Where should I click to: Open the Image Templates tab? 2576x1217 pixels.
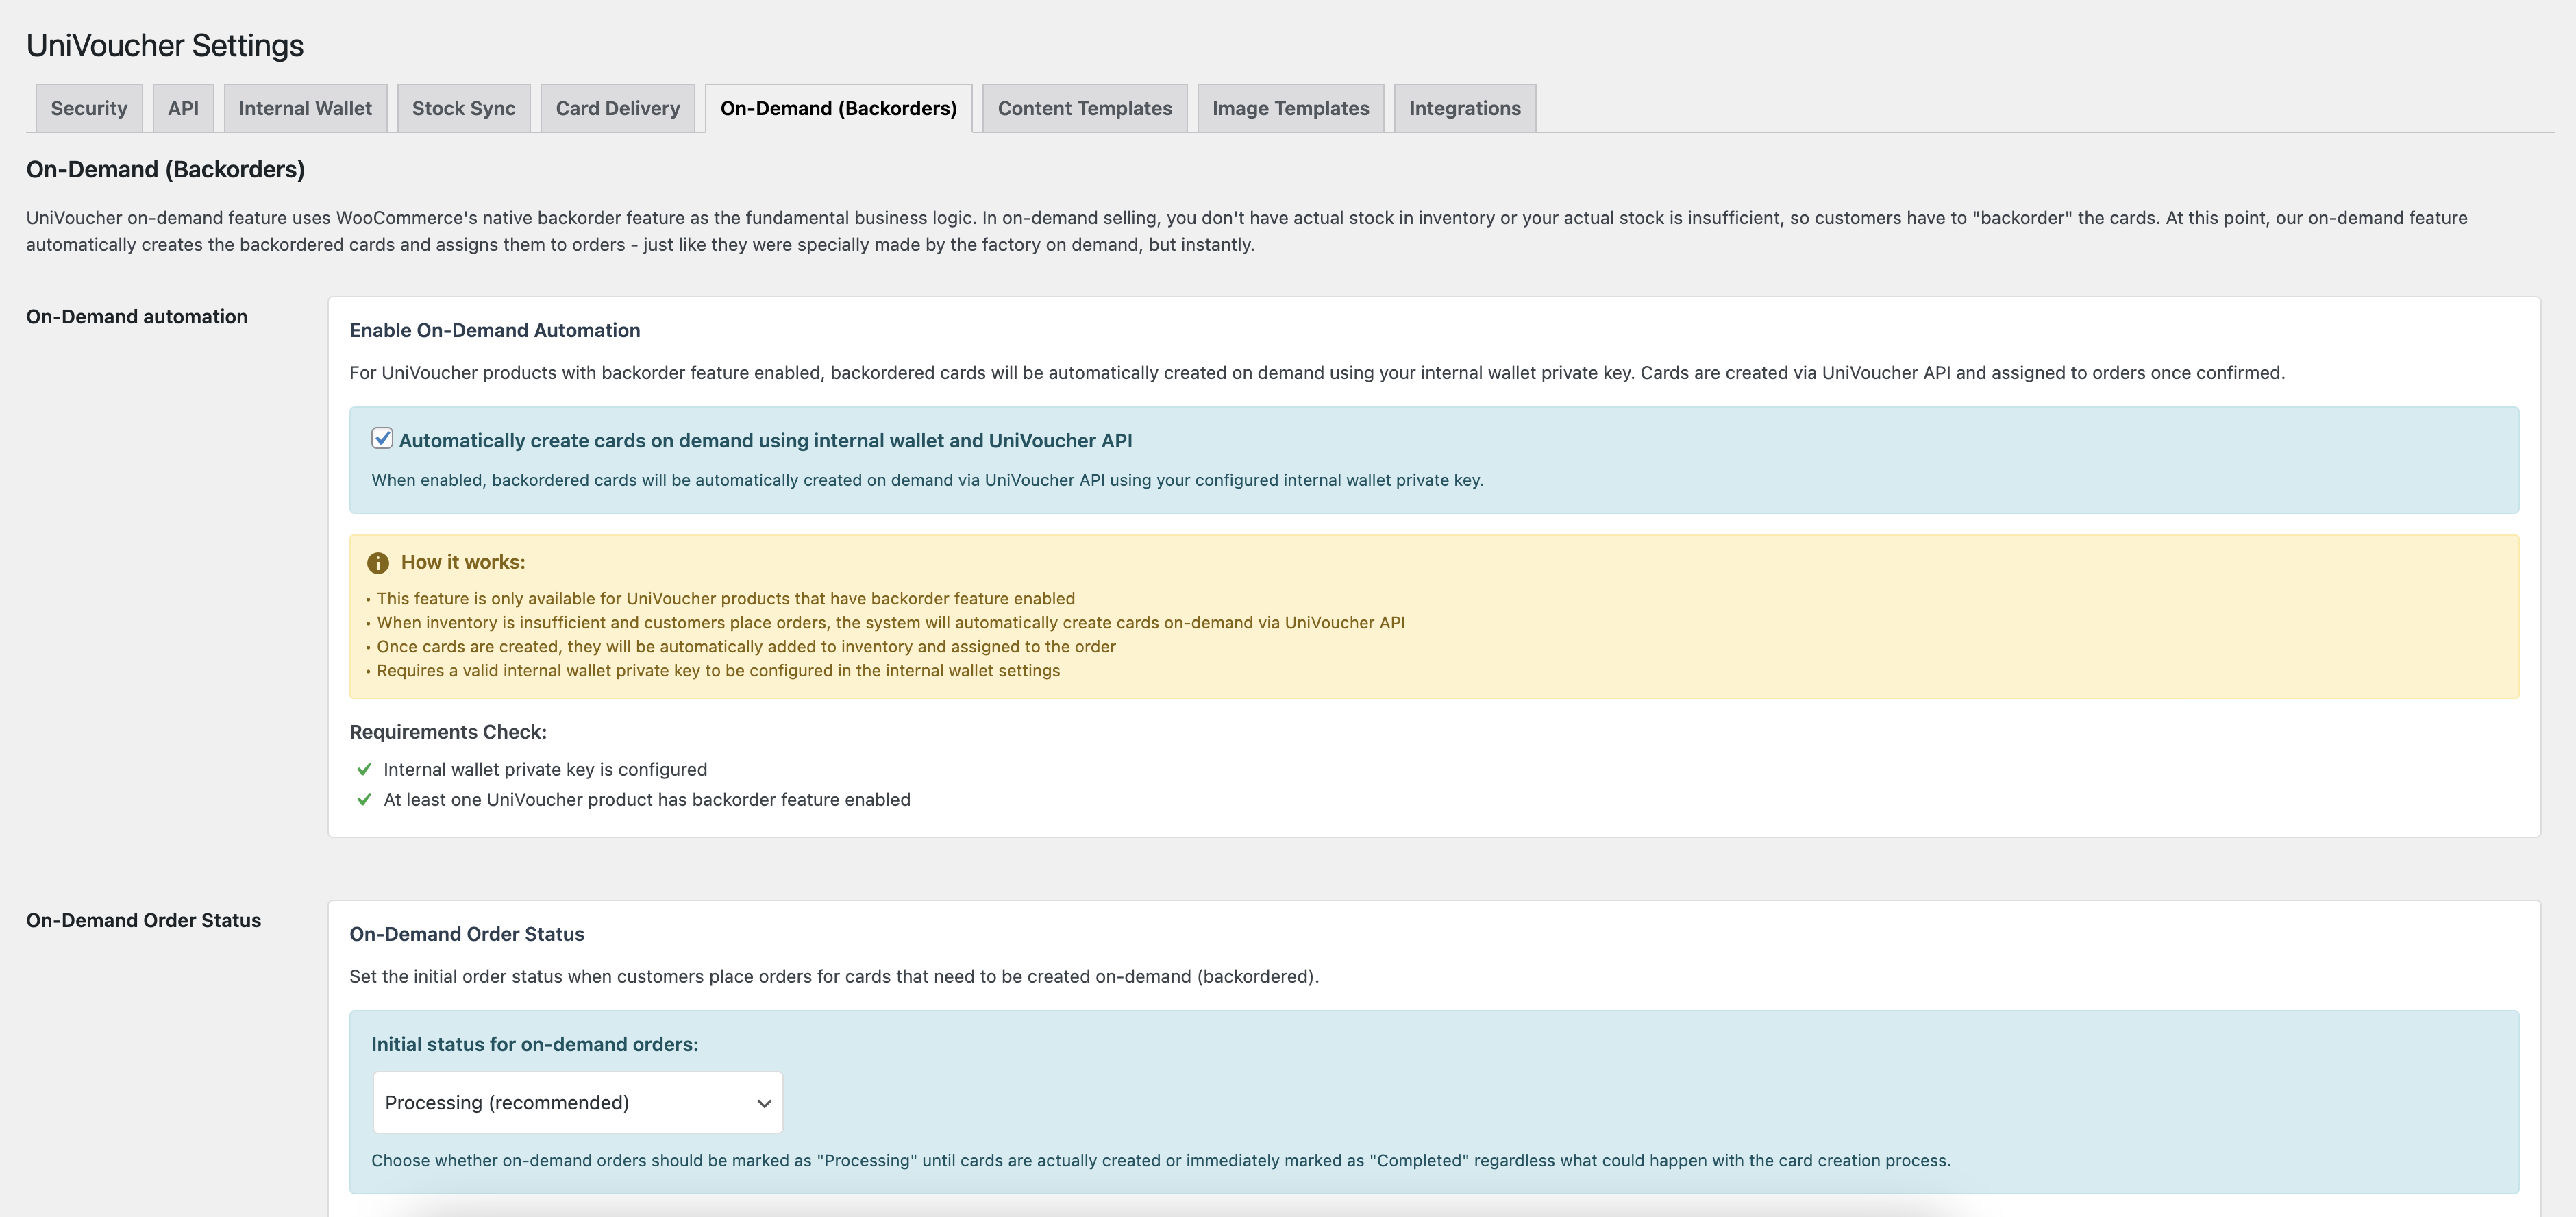pyautogui.click(x=1290, y=108)
